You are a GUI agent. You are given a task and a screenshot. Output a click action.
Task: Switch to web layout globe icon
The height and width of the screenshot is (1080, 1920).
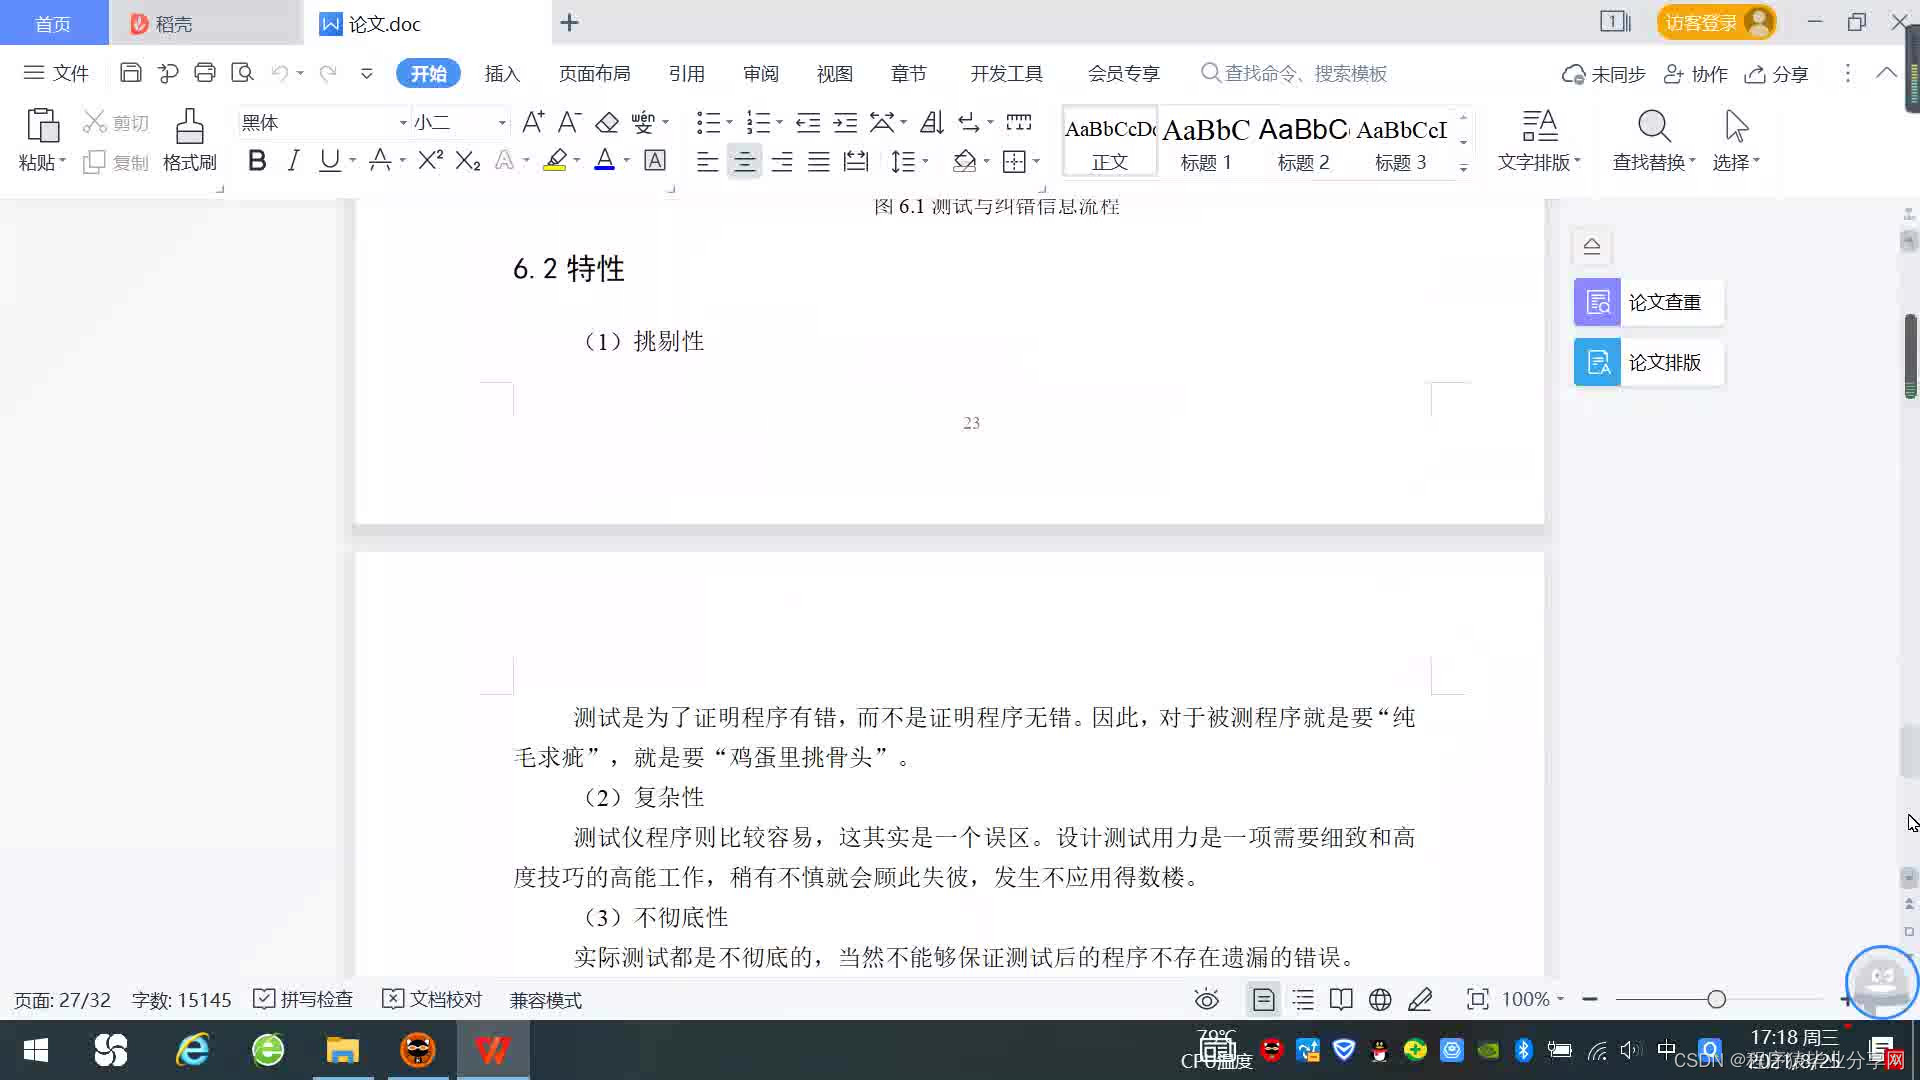pos(1380,999)
